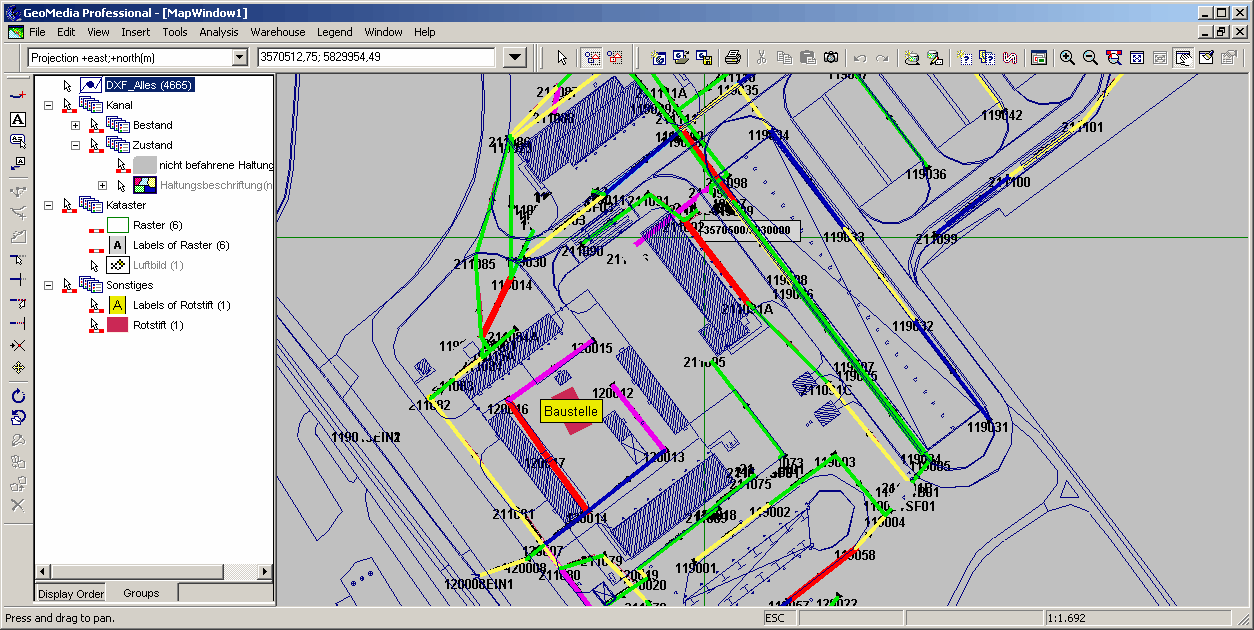Image resolution: width=1254 pixels, height=630 pixels.
Task: Click the Baustelle label on the map
Action: 571,411
